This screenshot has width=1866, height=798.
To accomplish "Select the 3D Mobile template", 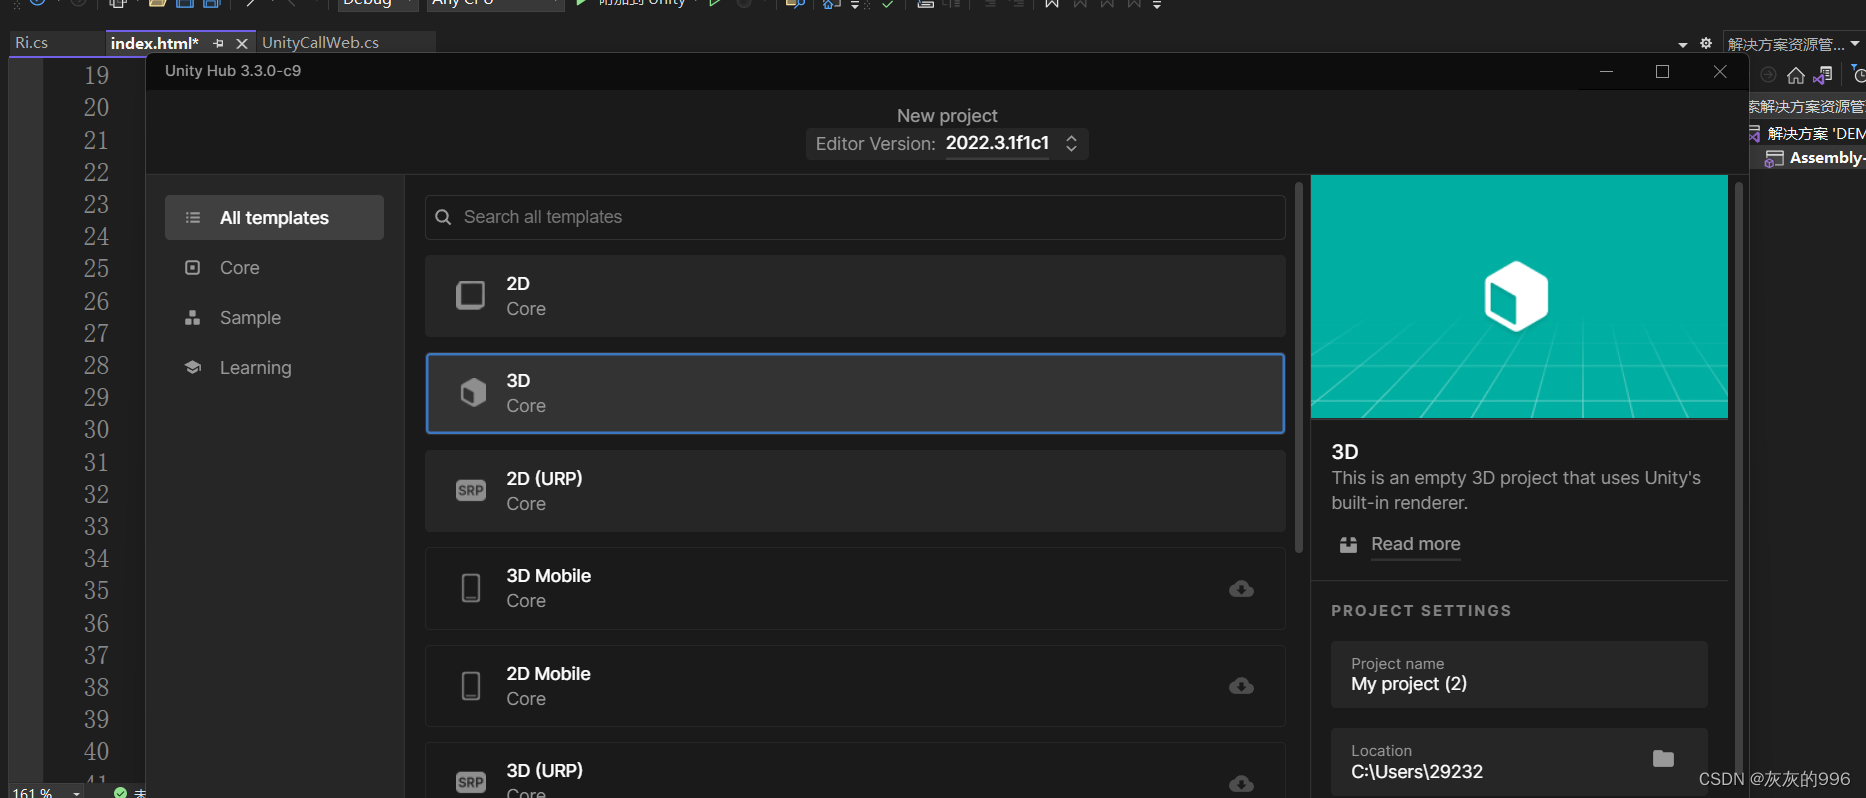I will click(855, 588).
